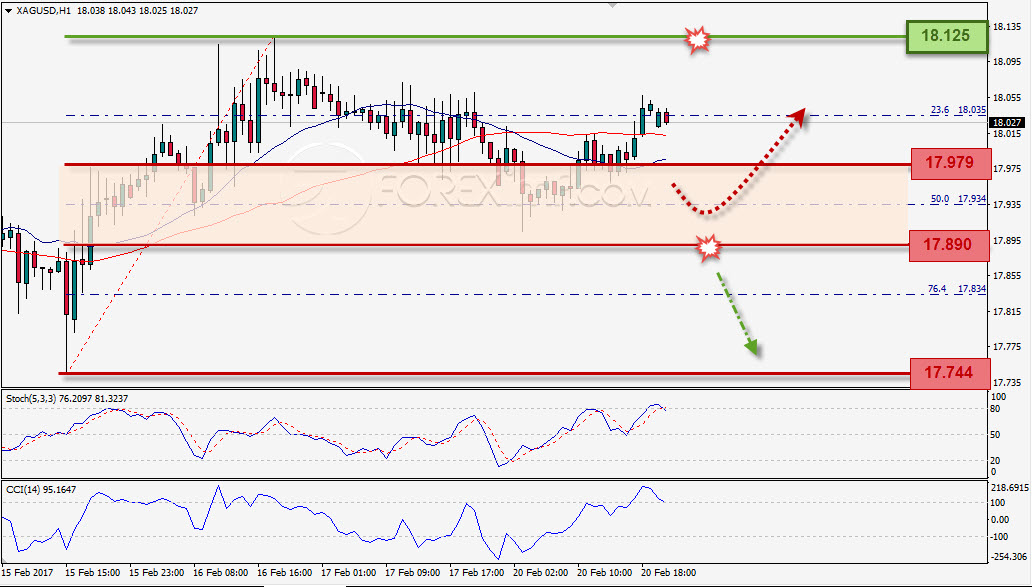The width and height of the screenshot is (1032, 587).
Task: Click the 15 Feb 15:00 time label
Action: point(93,573)
